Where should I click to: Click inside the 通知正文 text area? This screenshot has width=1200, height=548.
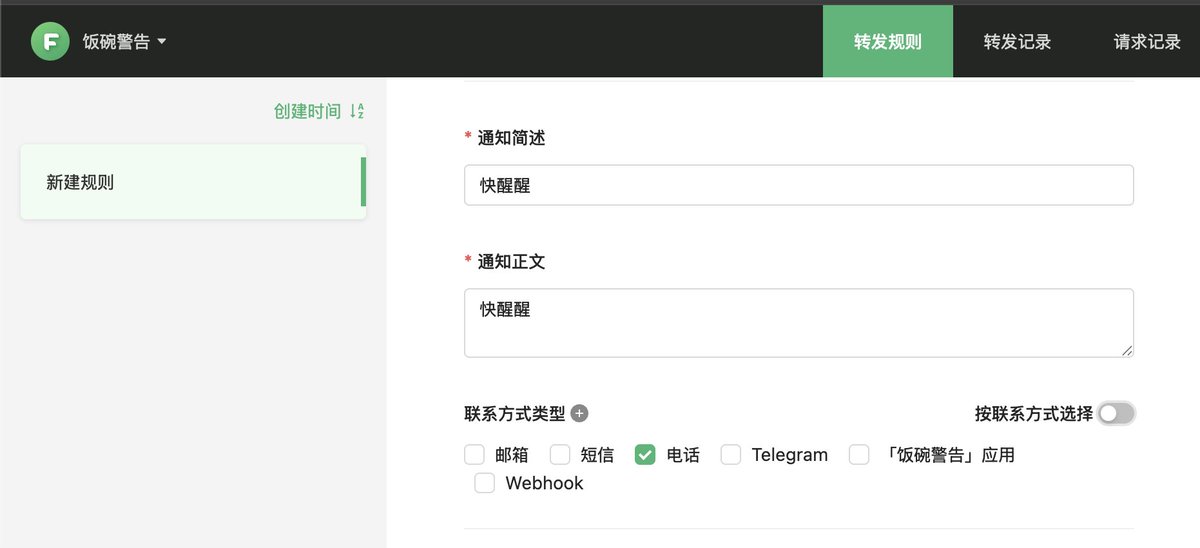pos(798,323)
